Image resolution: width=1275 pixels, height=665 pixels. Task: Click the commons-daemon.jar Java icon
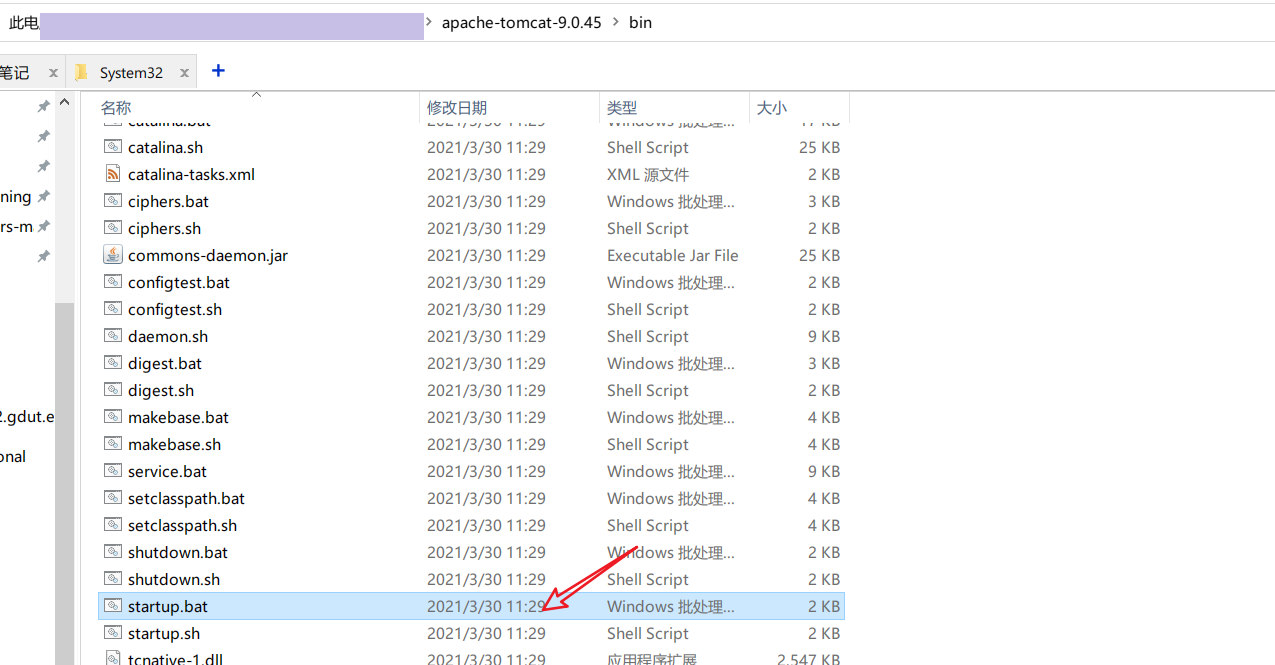coord(113,255)
